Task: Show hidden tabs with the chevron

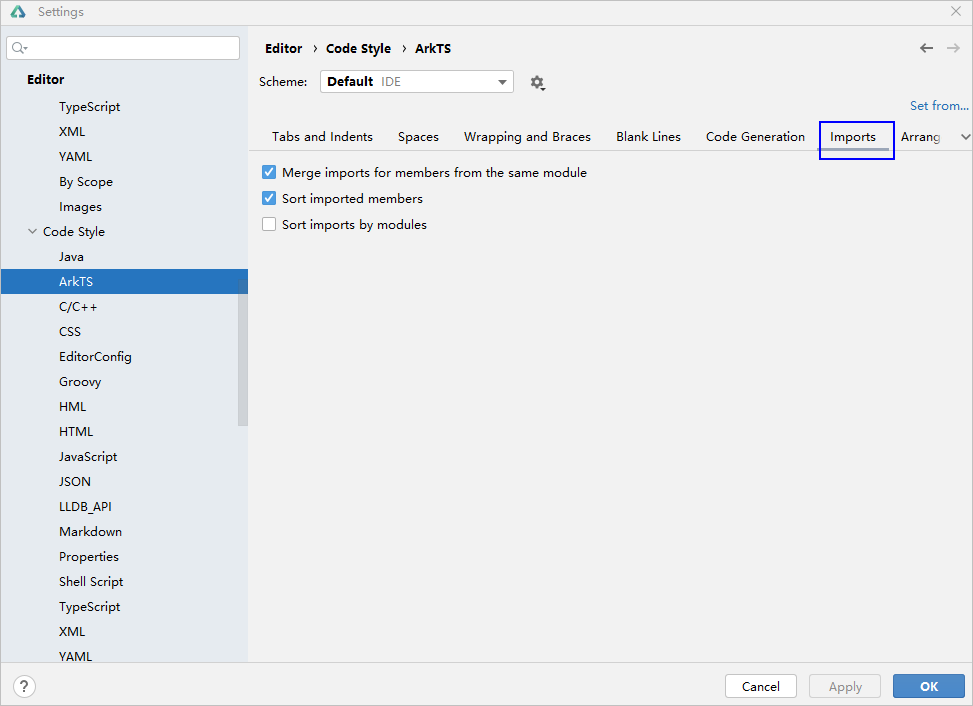Action: pyautogui.click(x=964, y=137)
